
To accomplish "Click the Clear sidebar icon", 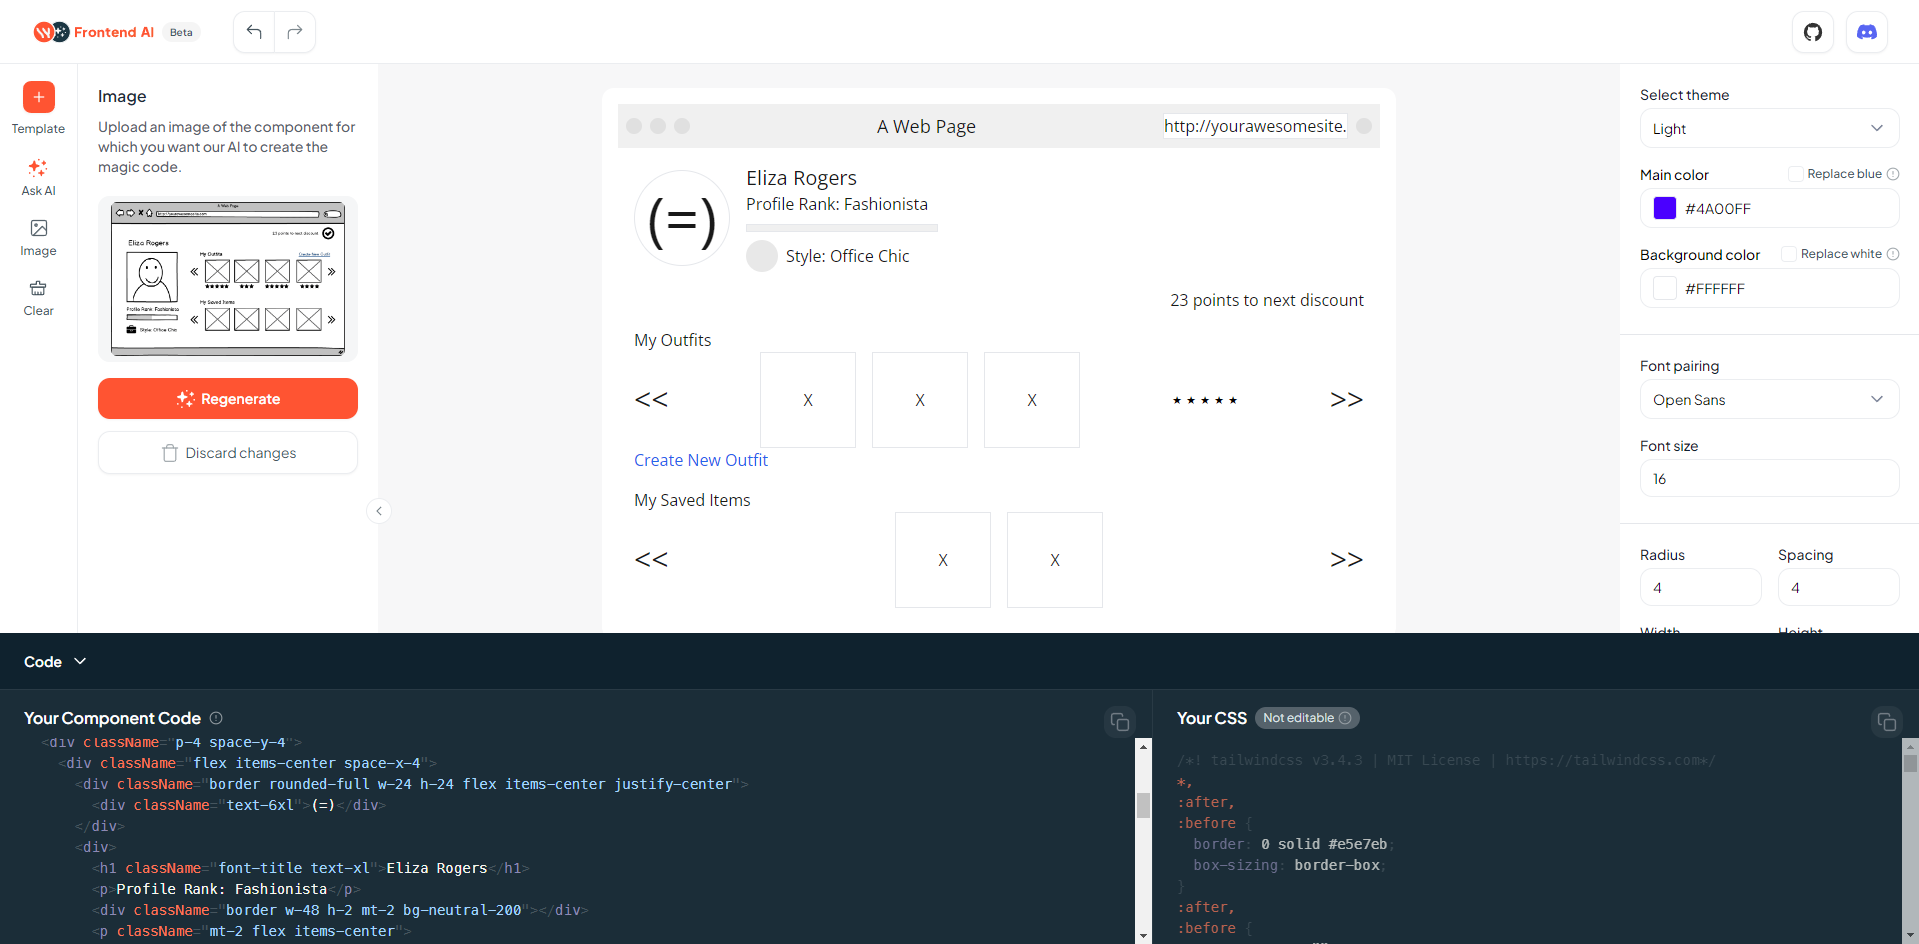I will click(38, 297).
